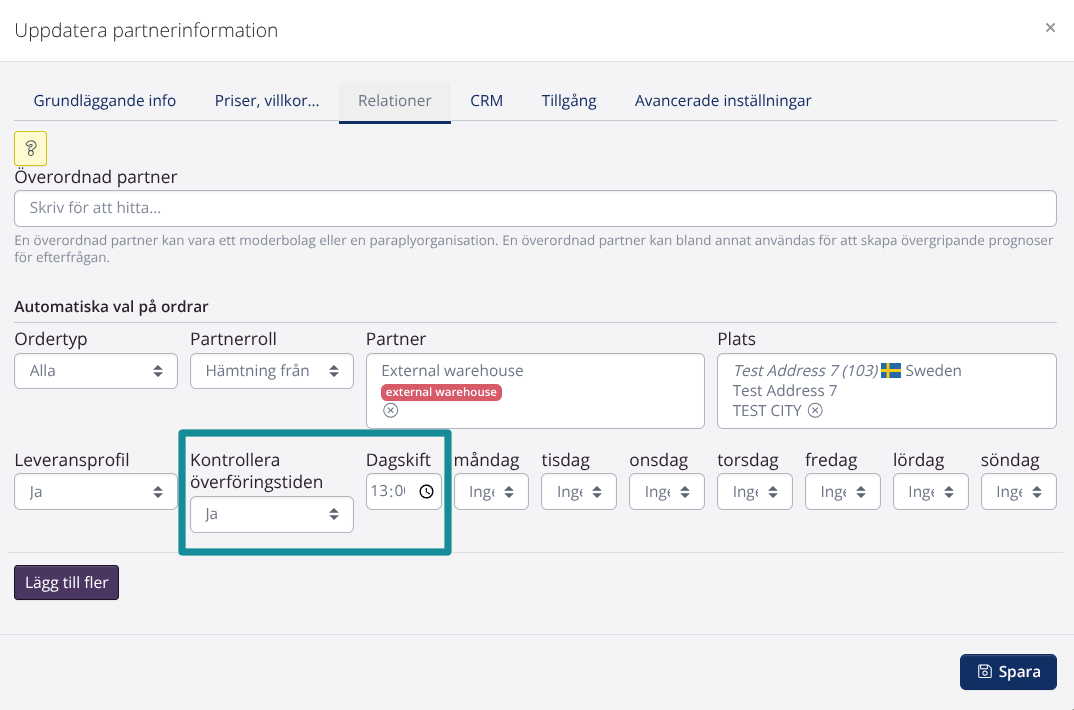Screen dimensions: 1074x710
Task: Open the söndag dropdown
Action: click(x=1019, y=492)
